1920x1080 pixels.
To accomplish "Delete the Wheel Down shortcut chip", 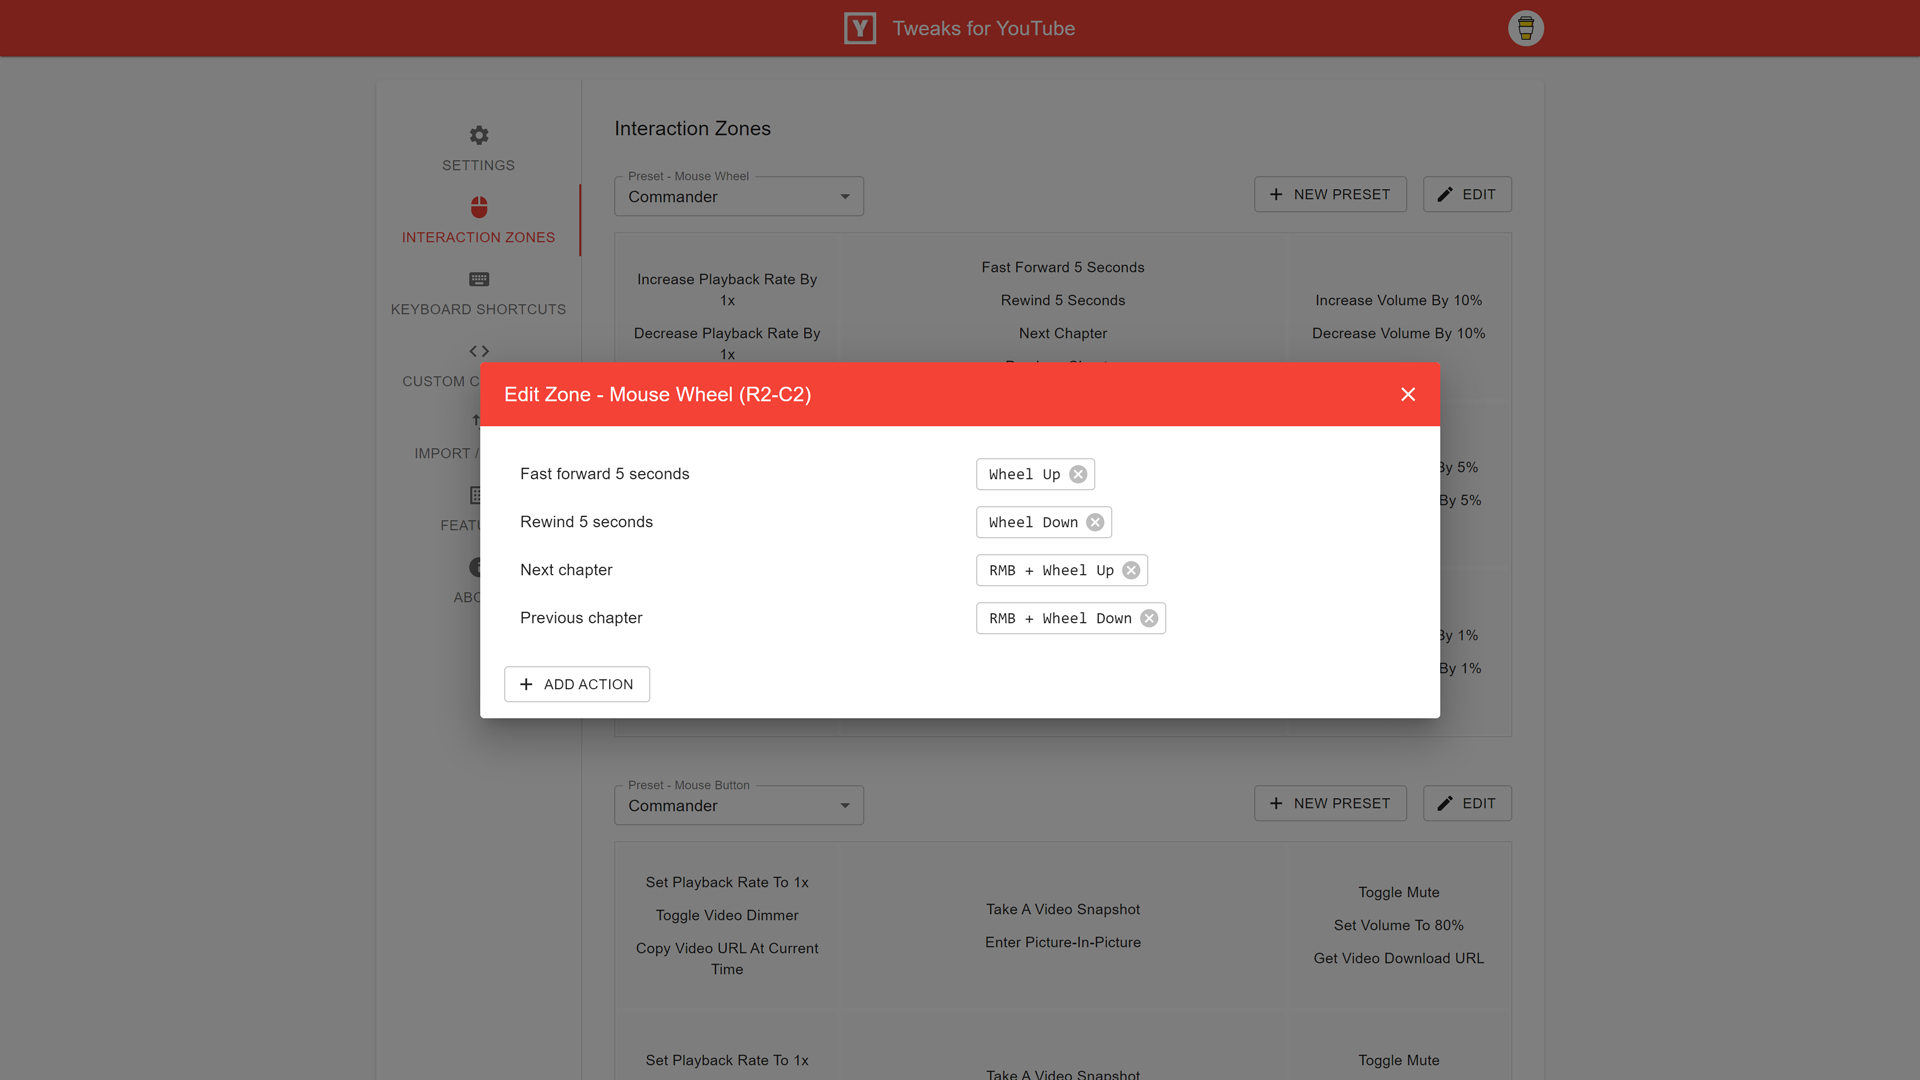I will pos(1095,522).
